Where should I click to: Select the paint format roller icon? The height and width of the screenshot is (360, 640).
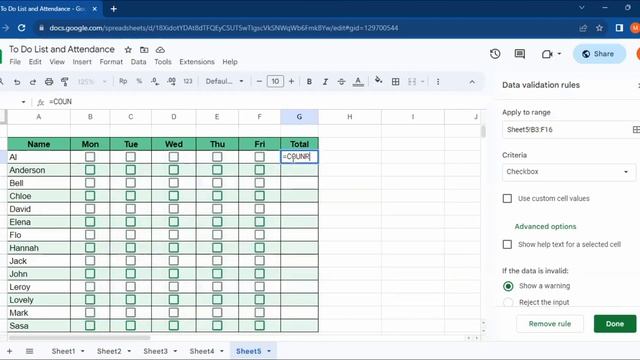tap(64, 82)
